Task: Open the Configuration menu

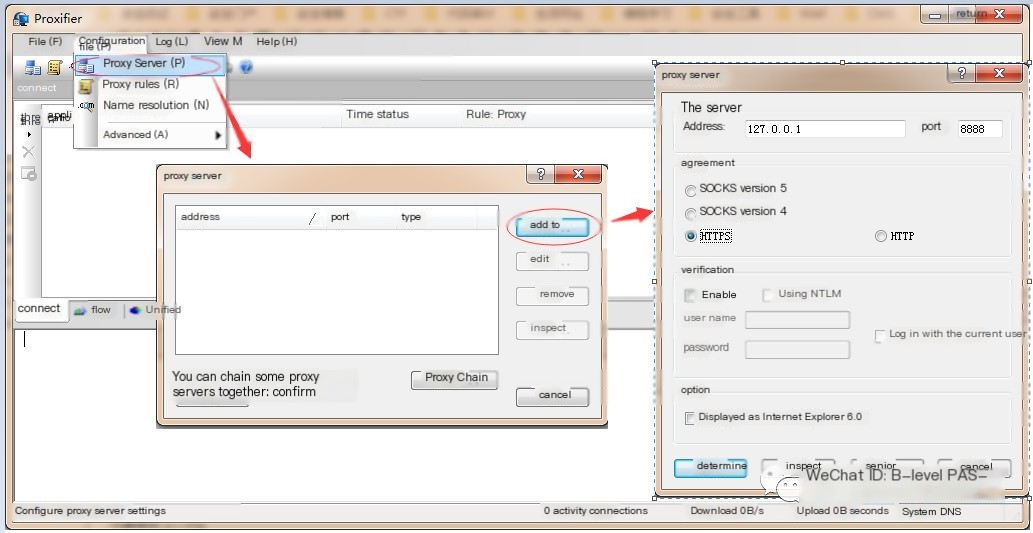Action: click(x=111, y=41)
